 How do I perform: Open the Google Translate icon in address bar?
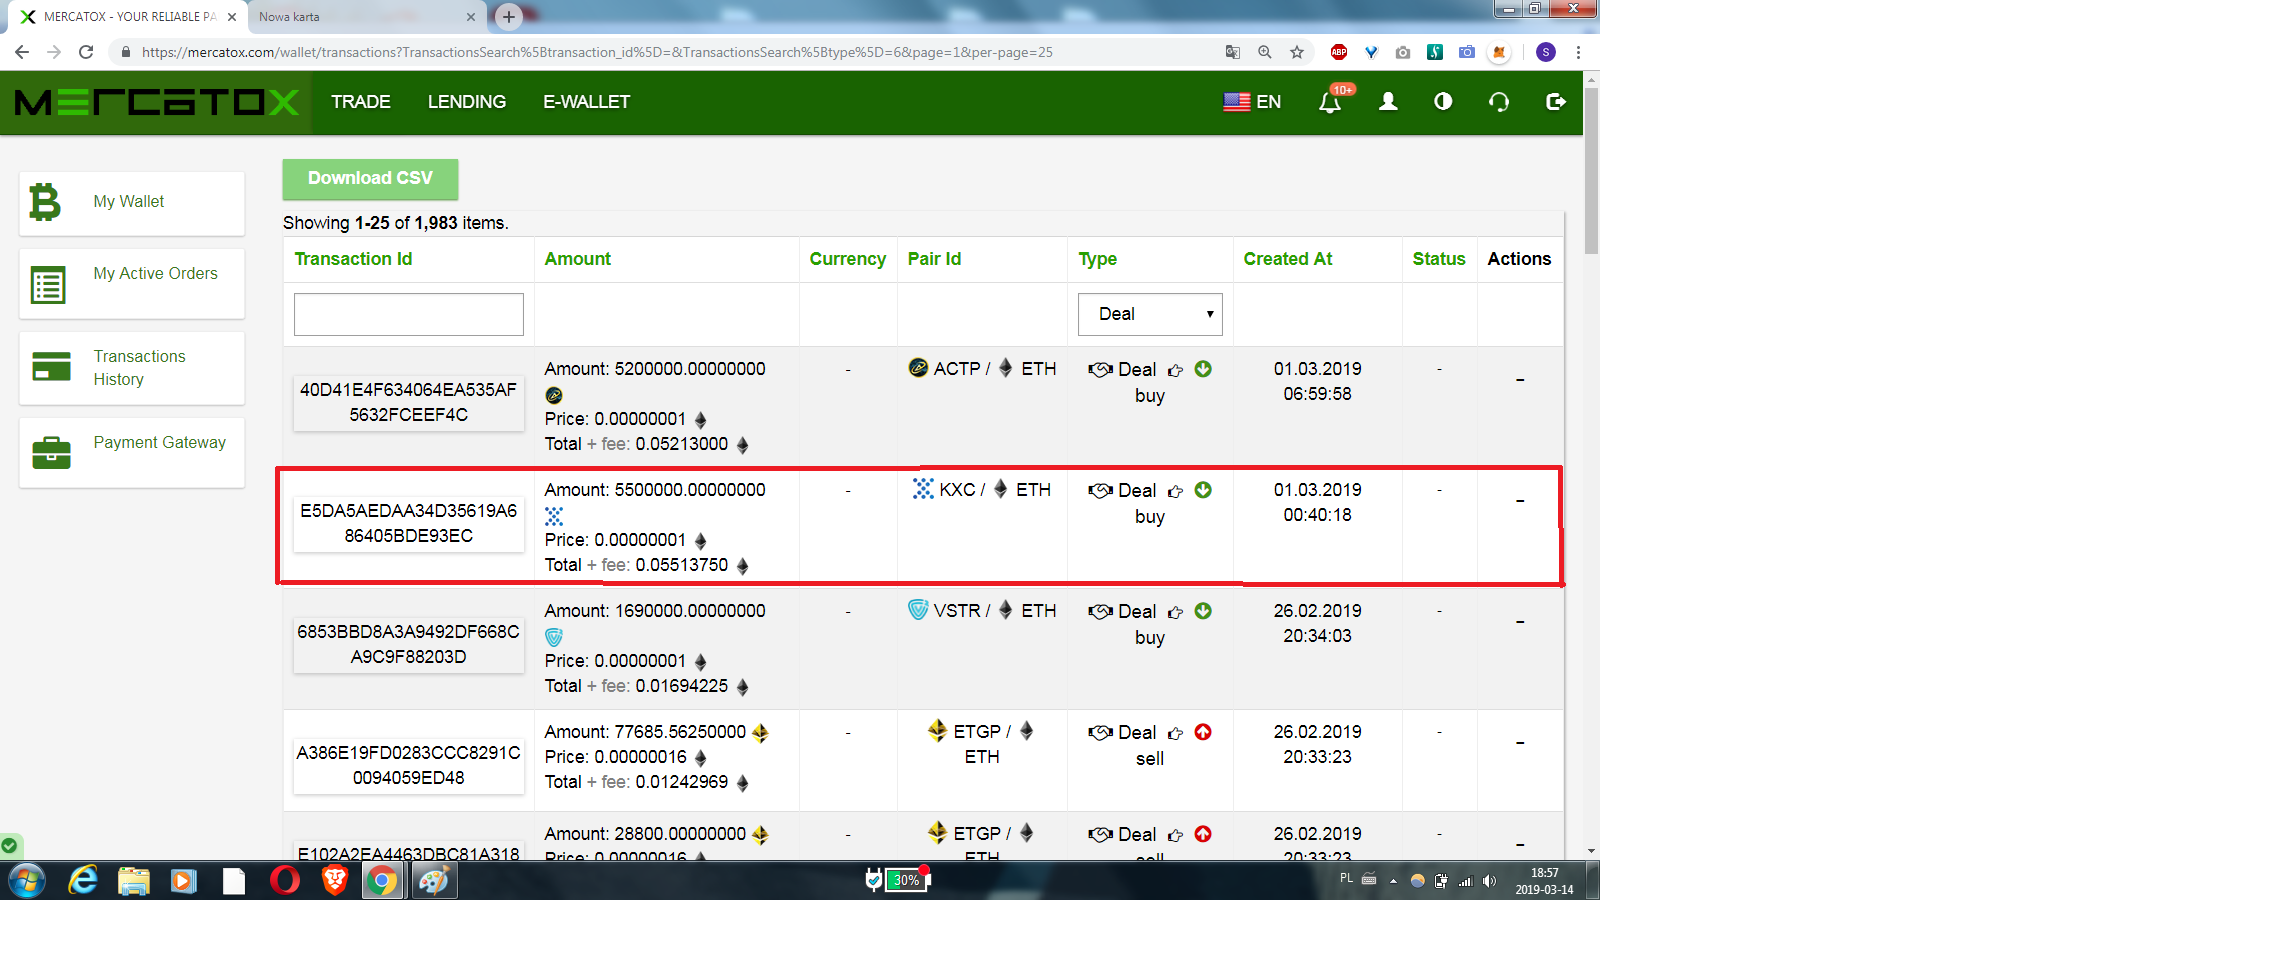(1233, 52)
